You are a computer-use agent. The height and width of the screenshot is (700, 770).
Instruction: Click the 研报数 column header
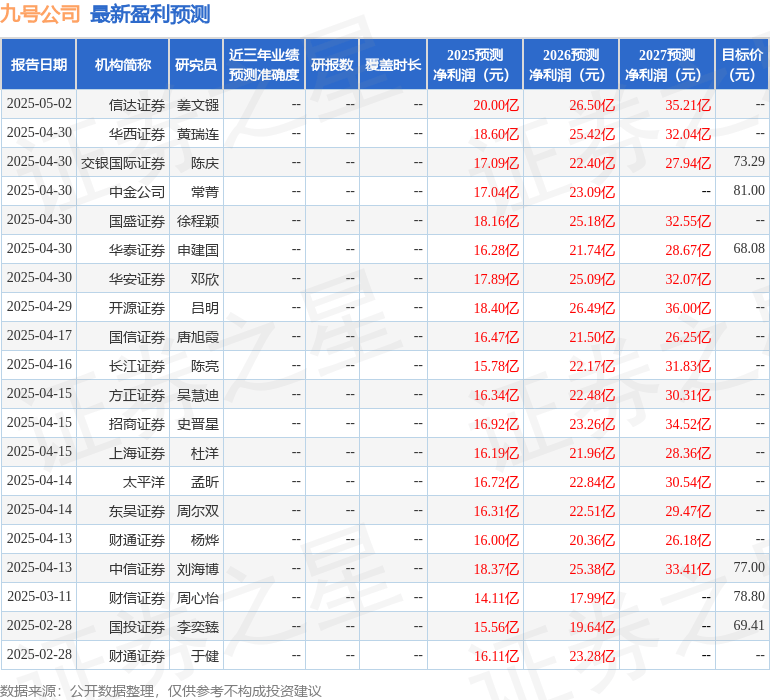coord(332,65)
